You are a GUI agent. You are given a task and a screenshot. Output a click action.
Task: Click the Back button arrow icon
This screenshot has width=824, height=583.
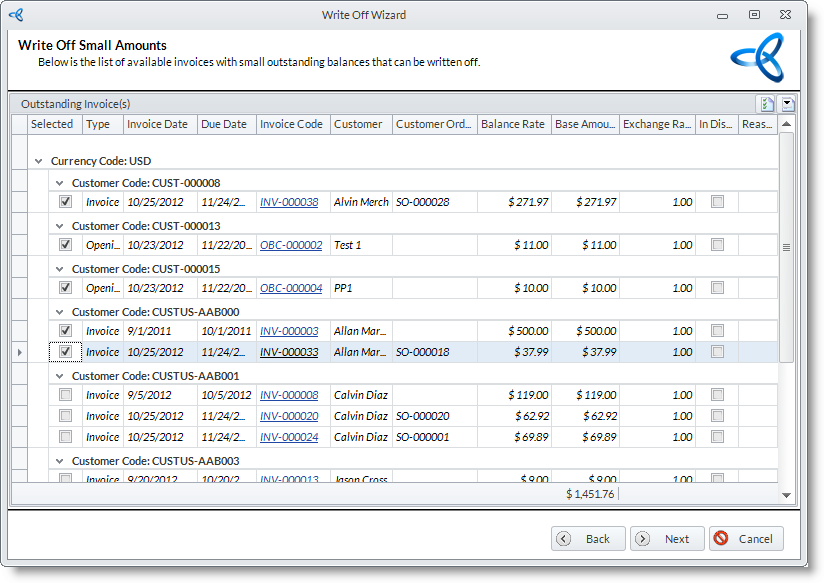[x=564, y=539]
